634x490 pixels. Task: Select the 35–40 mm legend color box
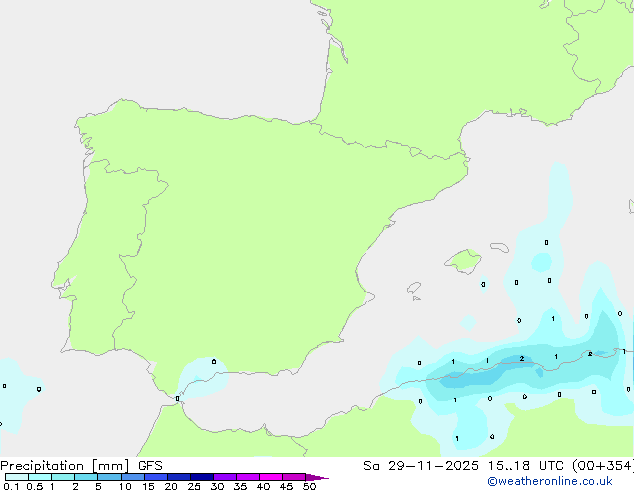coord(248,477)
